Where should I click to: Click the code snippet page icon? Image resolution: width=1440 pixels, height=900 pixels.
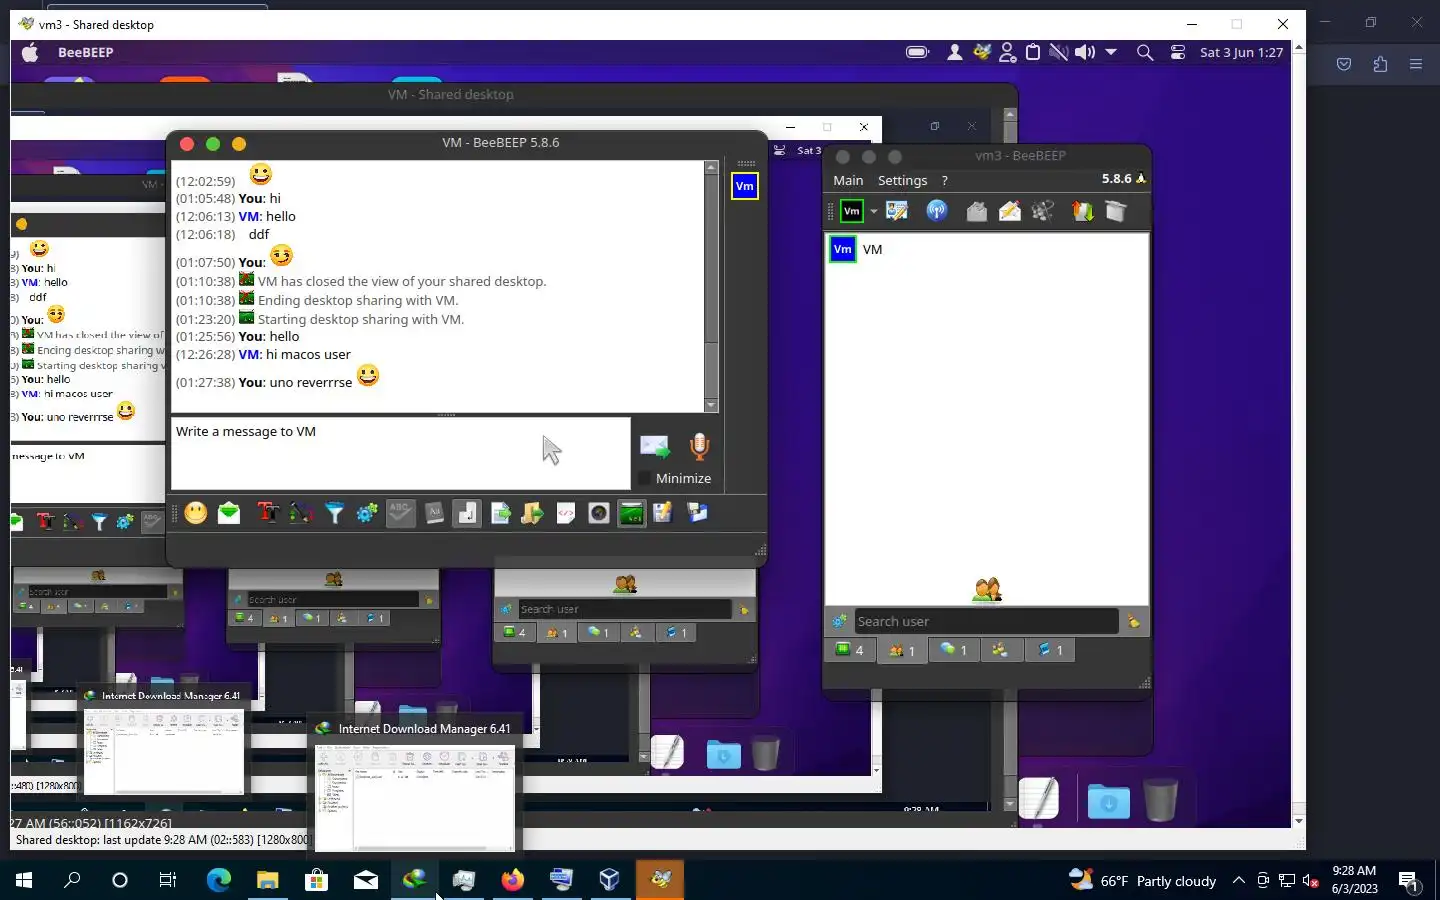pos(565,513)
